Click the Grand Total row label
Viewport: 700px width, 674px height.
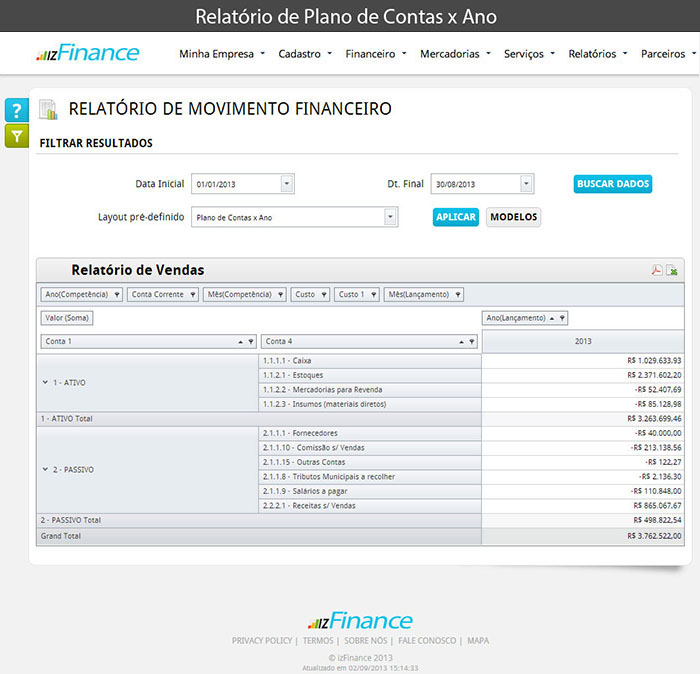(61, 536)
